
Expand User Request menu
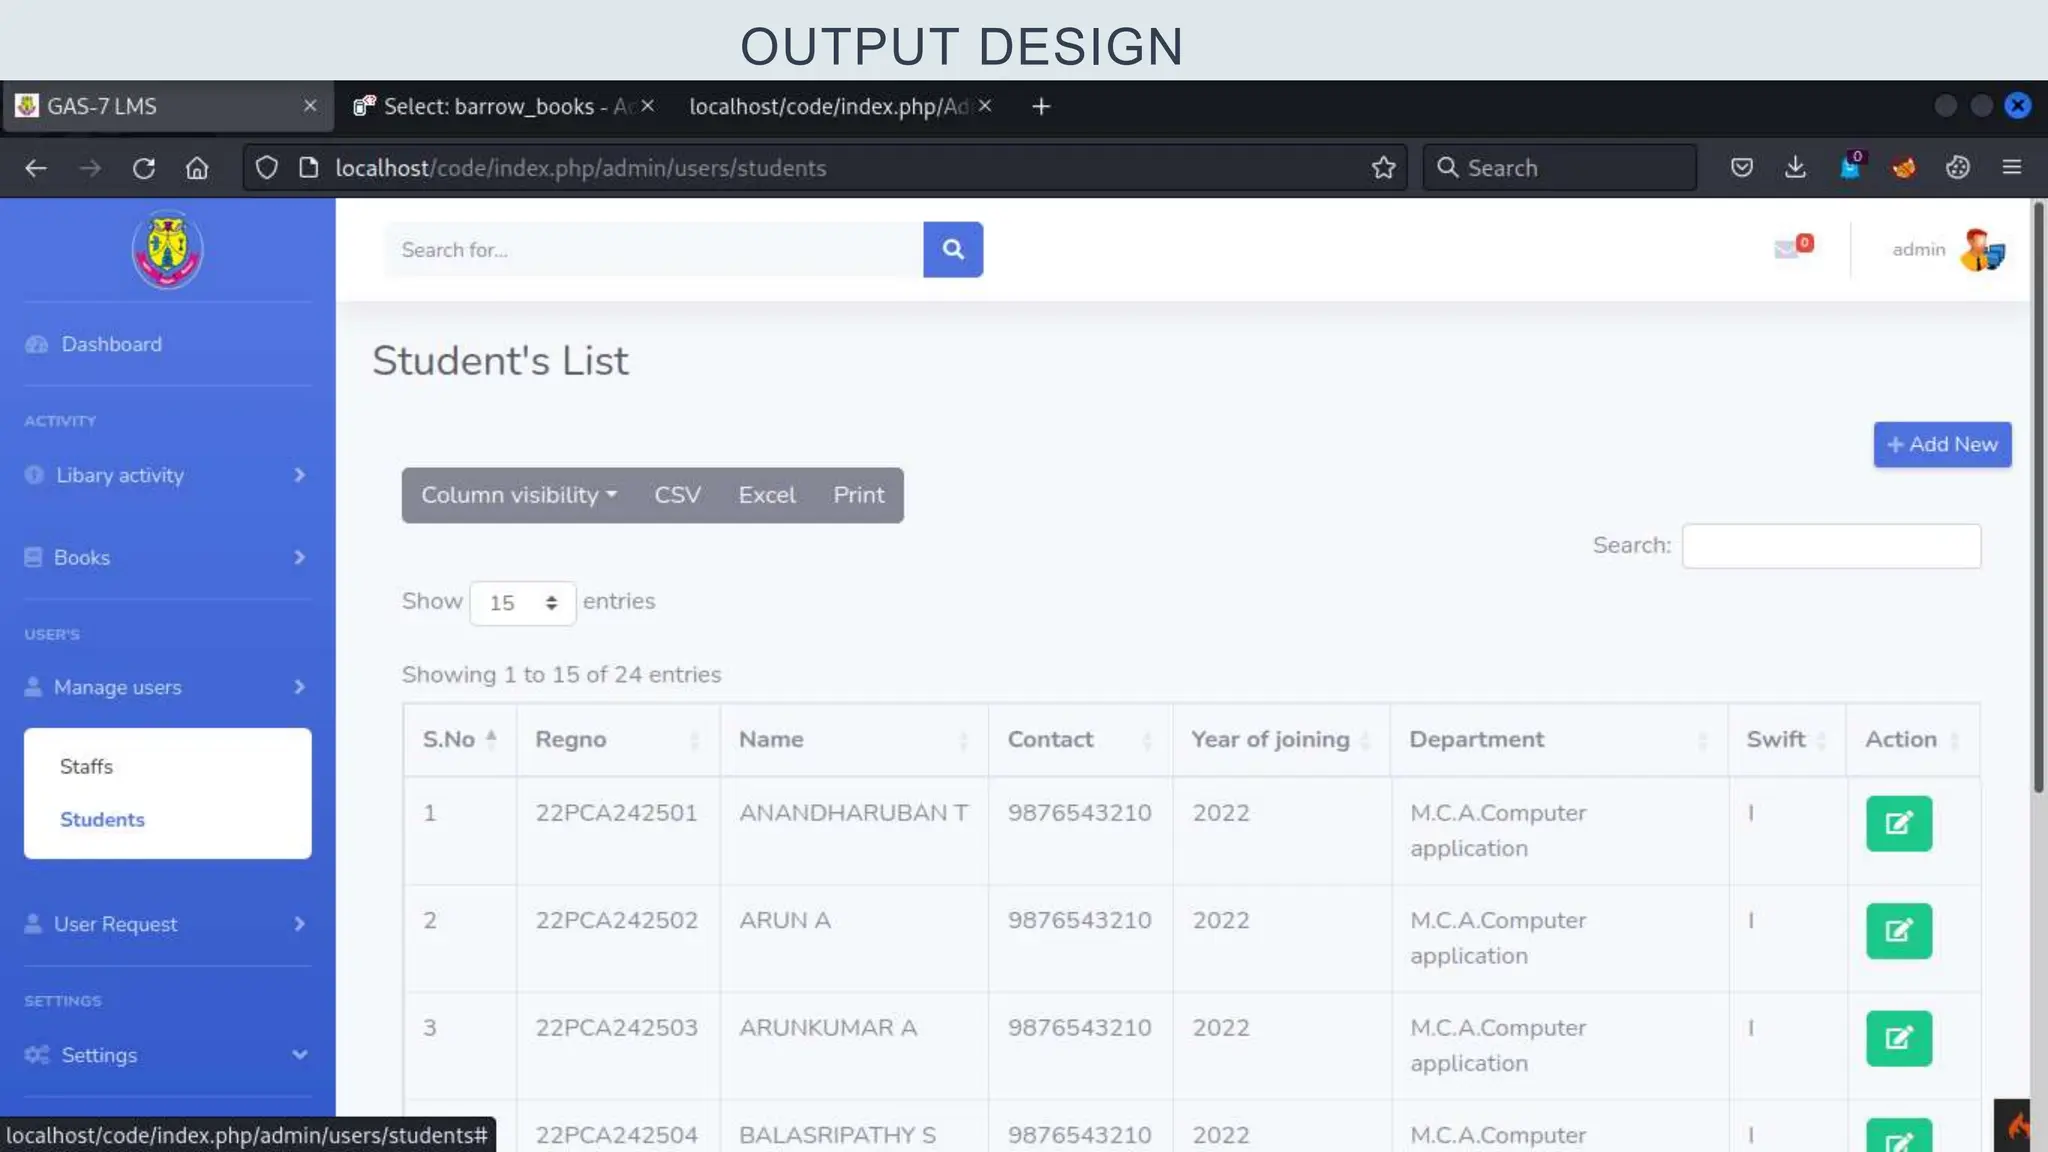[x=166, y=924]
